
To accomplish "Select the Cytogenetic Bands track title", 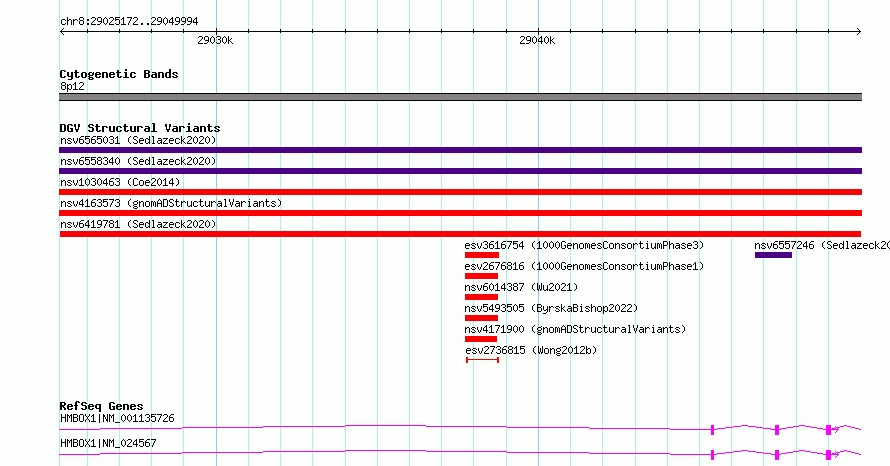I will coord(119,74).
